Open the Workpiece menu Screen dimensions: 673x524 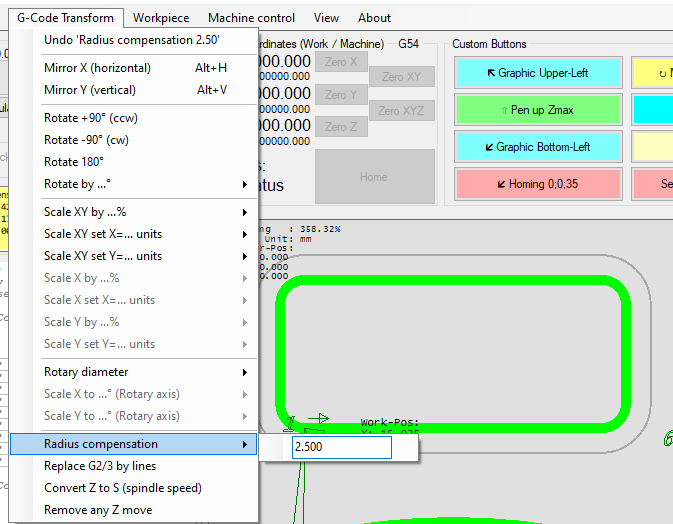click(162, 18)
